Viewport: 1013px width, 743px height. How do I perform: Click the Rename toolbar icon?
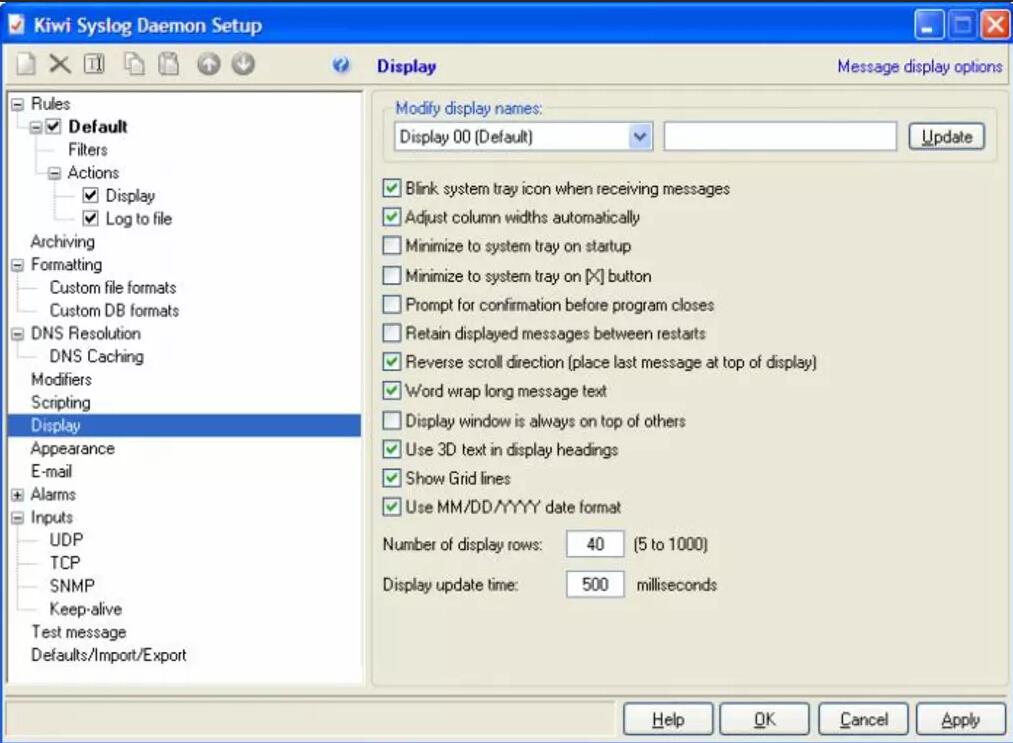(94, 64)
